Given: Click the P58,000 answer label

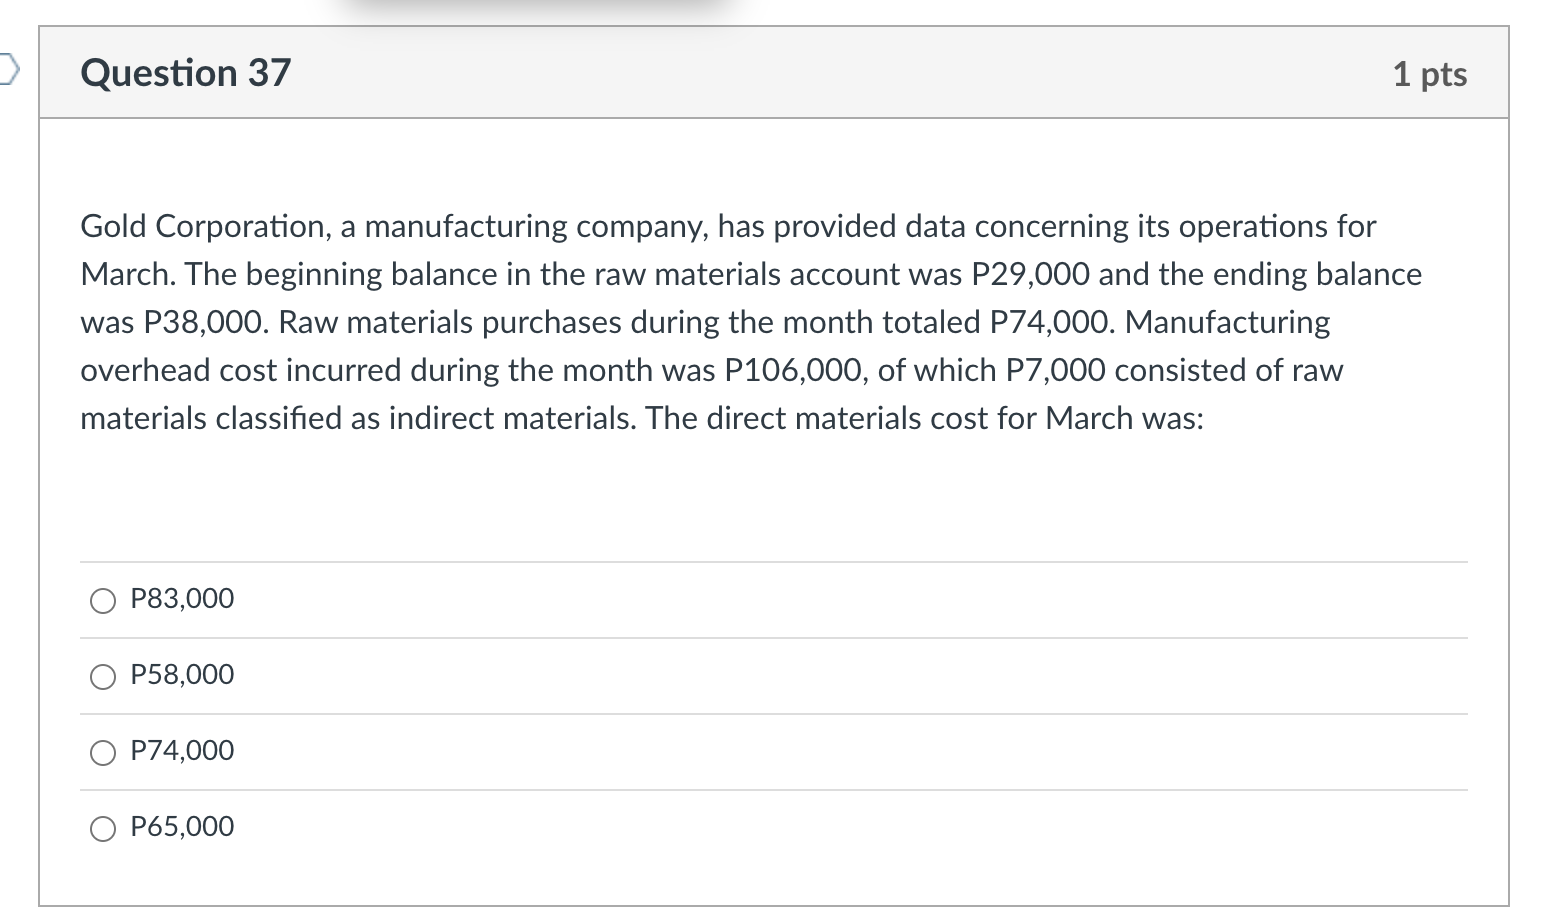Looking at the screenshot, I should click(x=182, y=675).
